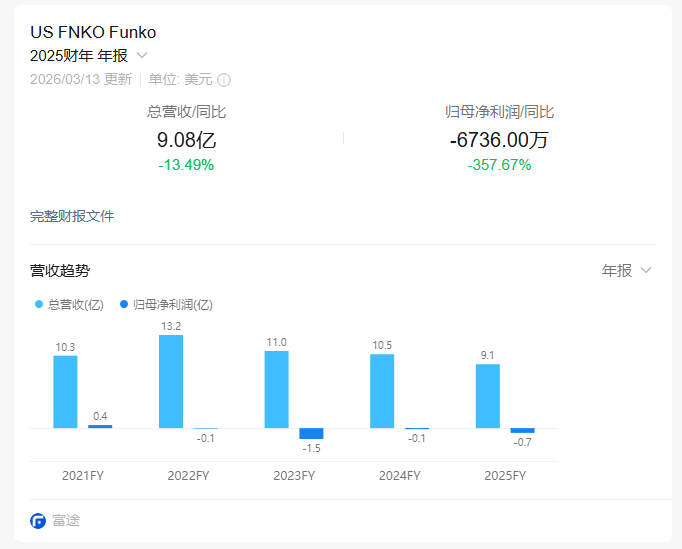
Task: Select the 2021FY revenue bar
Action: 65,391
